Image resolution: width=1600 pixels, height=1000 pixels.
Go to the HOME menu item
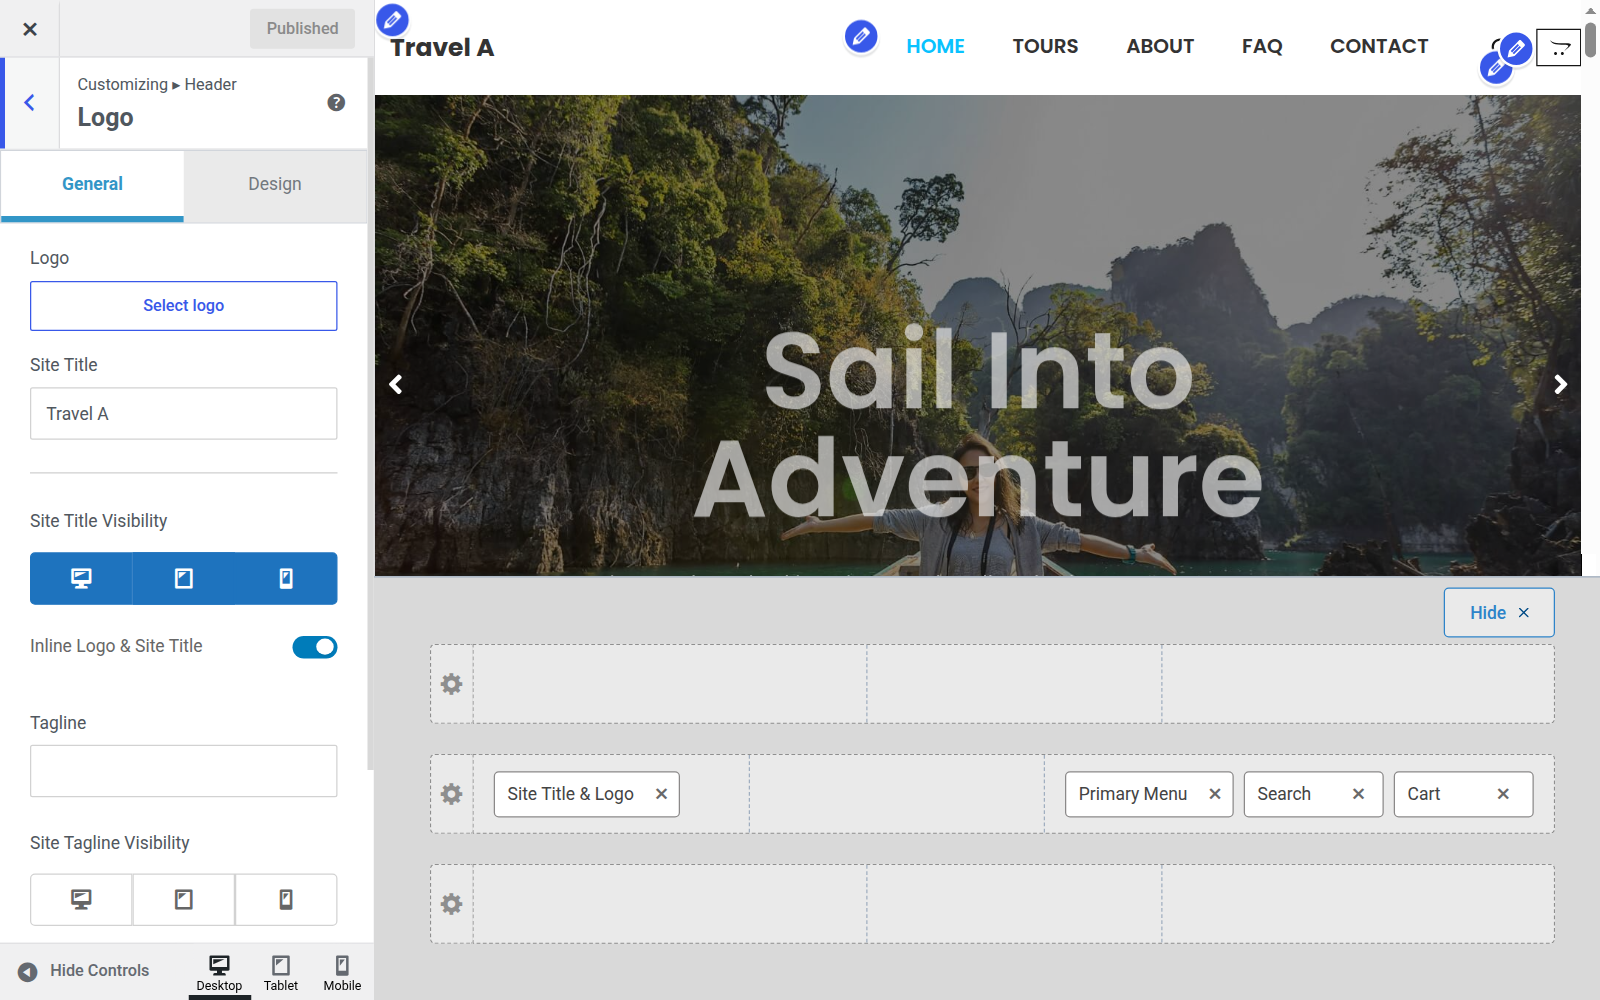935,46
